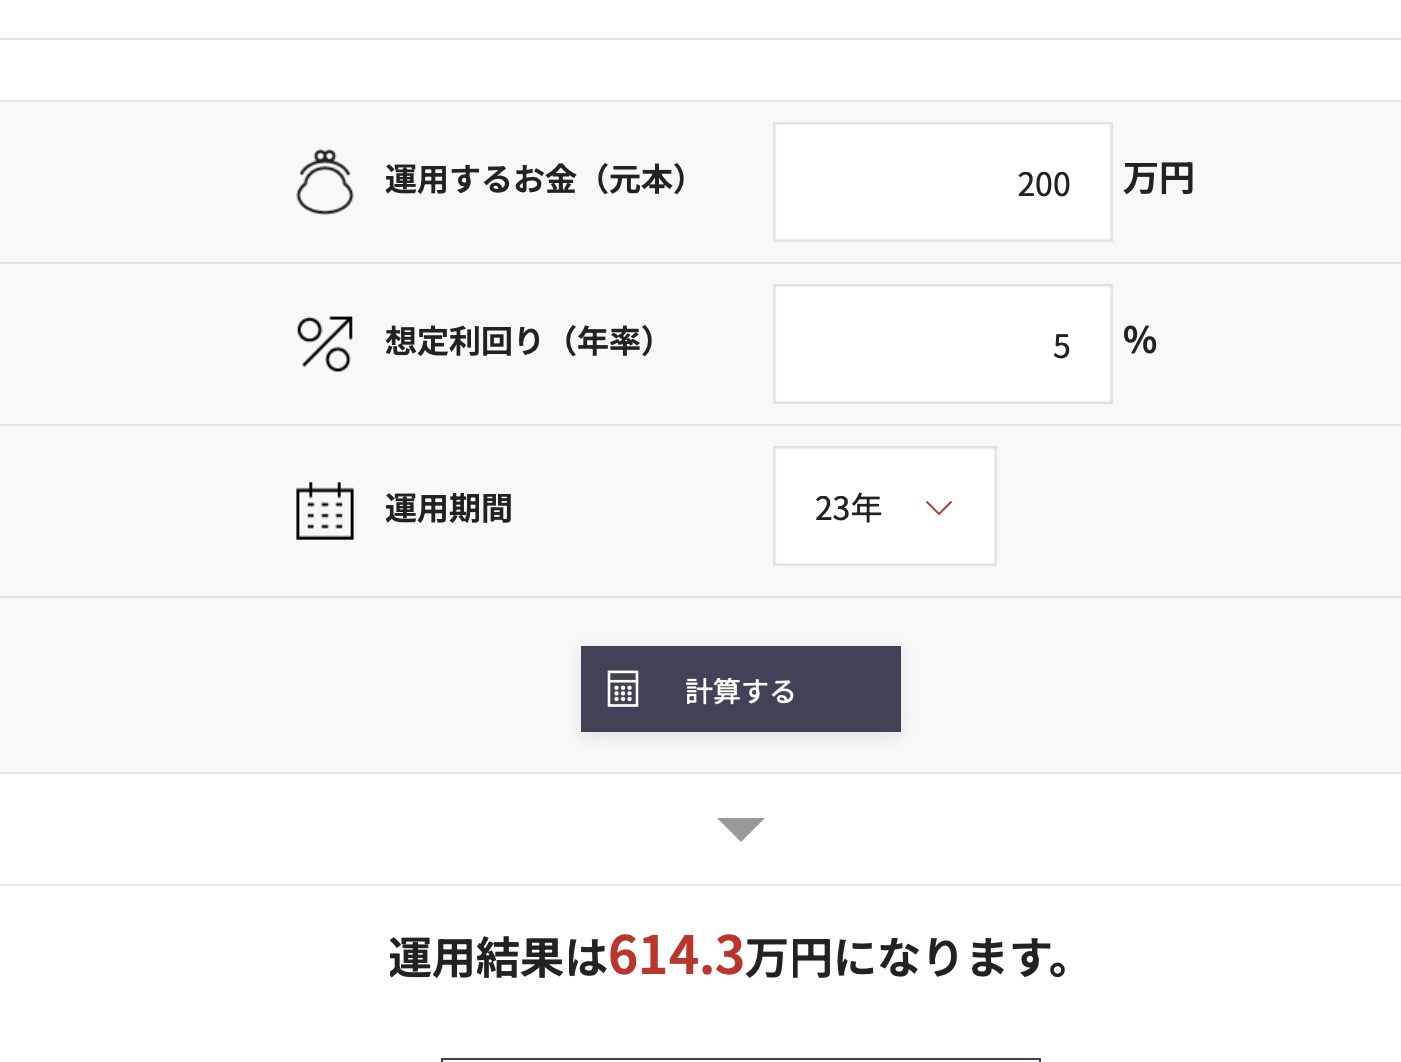Select the 23年 text in the dropdown
The image size is (1401, 1062).
[x=848, y=508]
